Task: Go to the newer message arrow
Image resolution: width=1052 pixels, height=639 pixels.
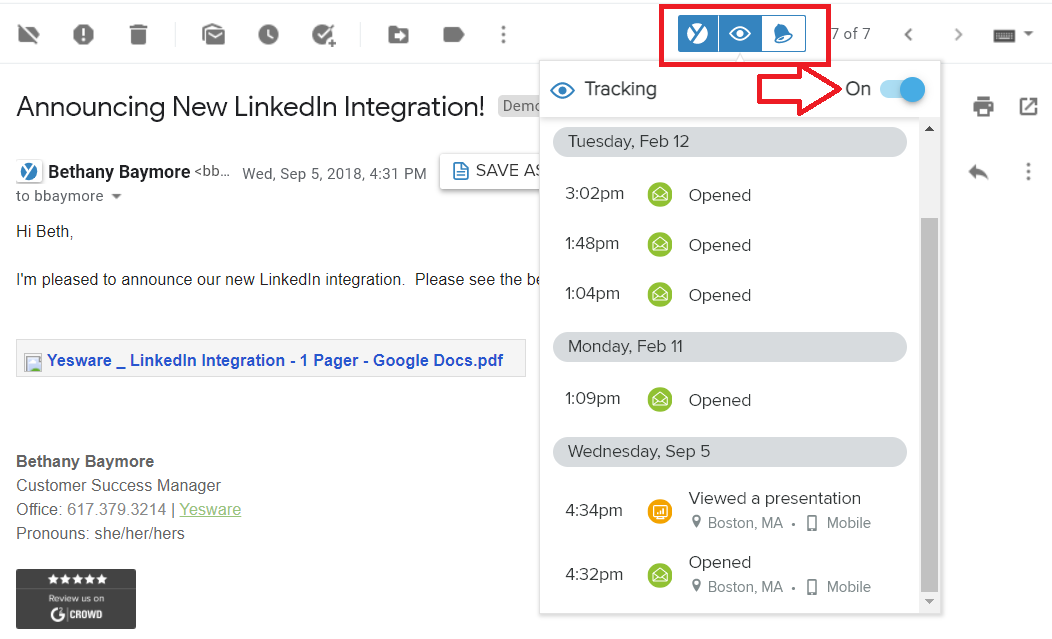Action: click(908, 34)
